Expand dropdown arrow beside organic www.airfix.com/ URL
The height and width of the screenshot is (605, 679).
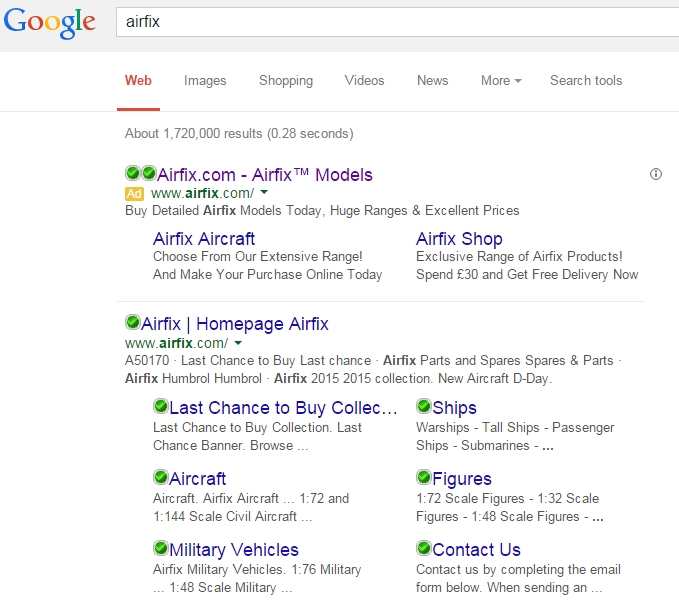click(238, 343)
